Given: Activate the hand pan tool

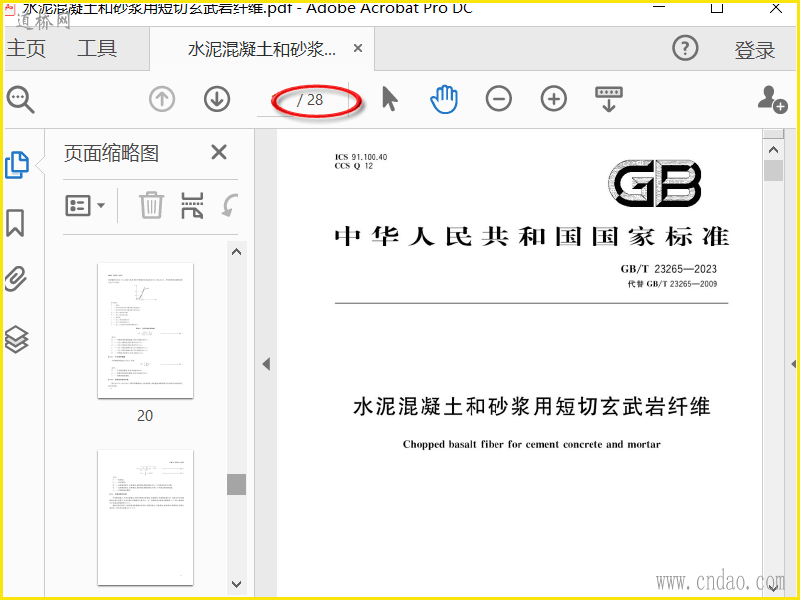Looking at the screenshot, I should click(x=444, y=99).
